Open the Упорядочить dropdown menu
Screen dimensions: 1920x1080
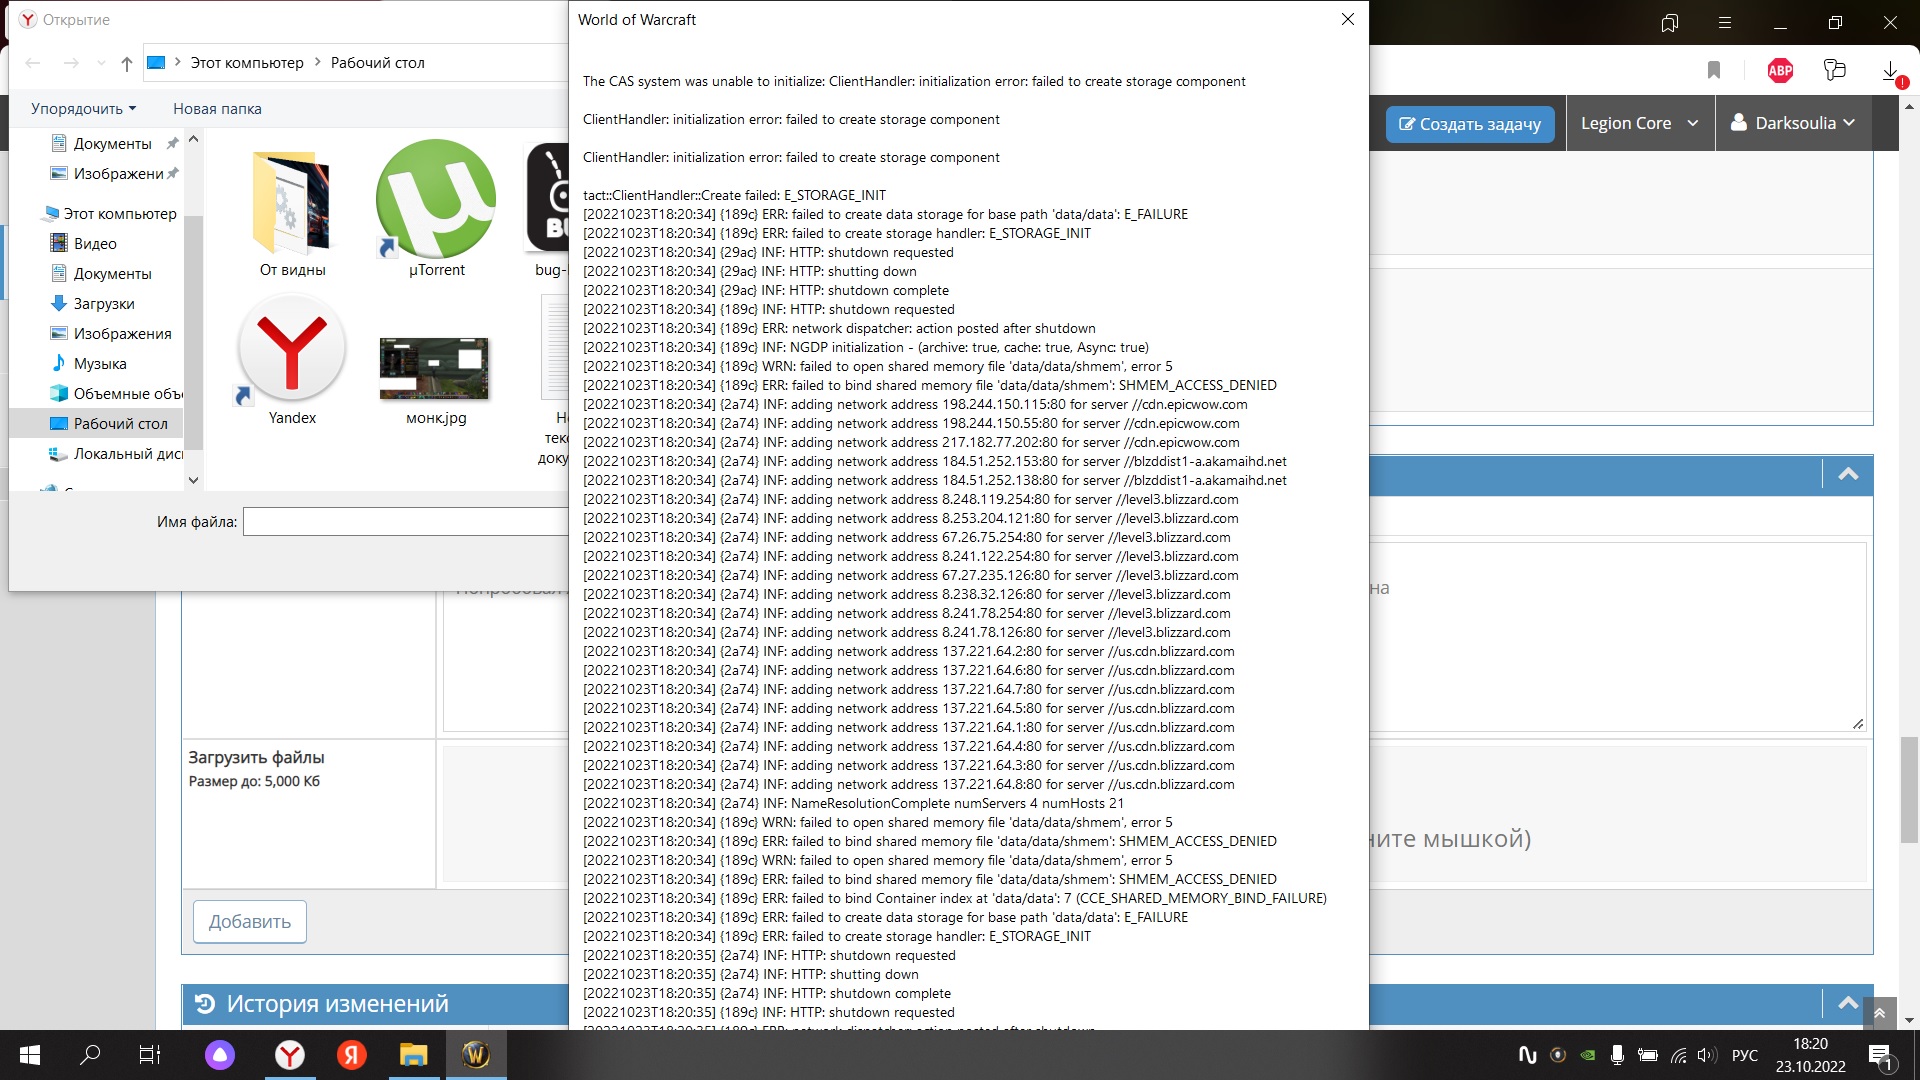tap(83, 109)
